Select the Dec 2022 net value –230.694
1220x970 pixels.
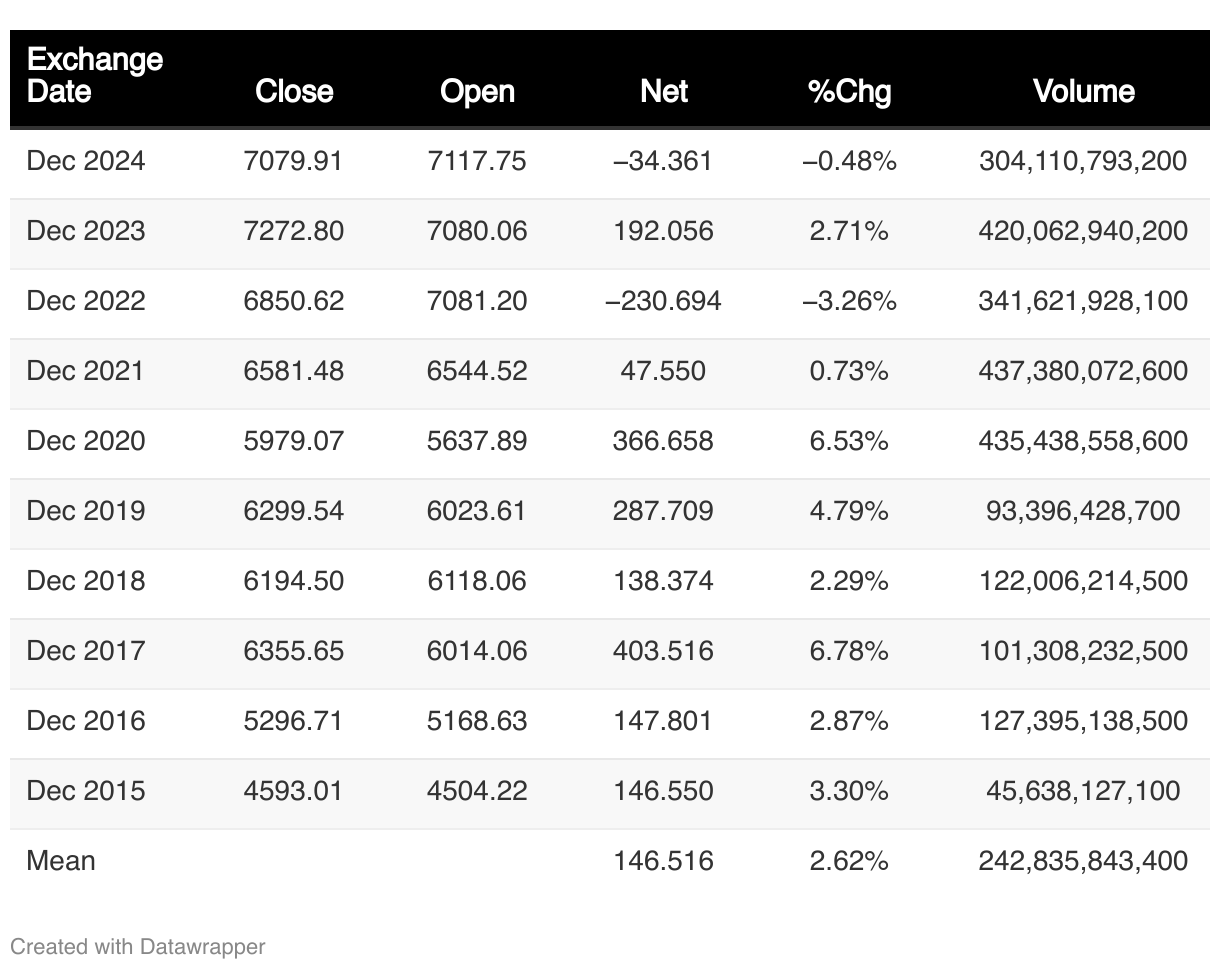tap(664, 301)
